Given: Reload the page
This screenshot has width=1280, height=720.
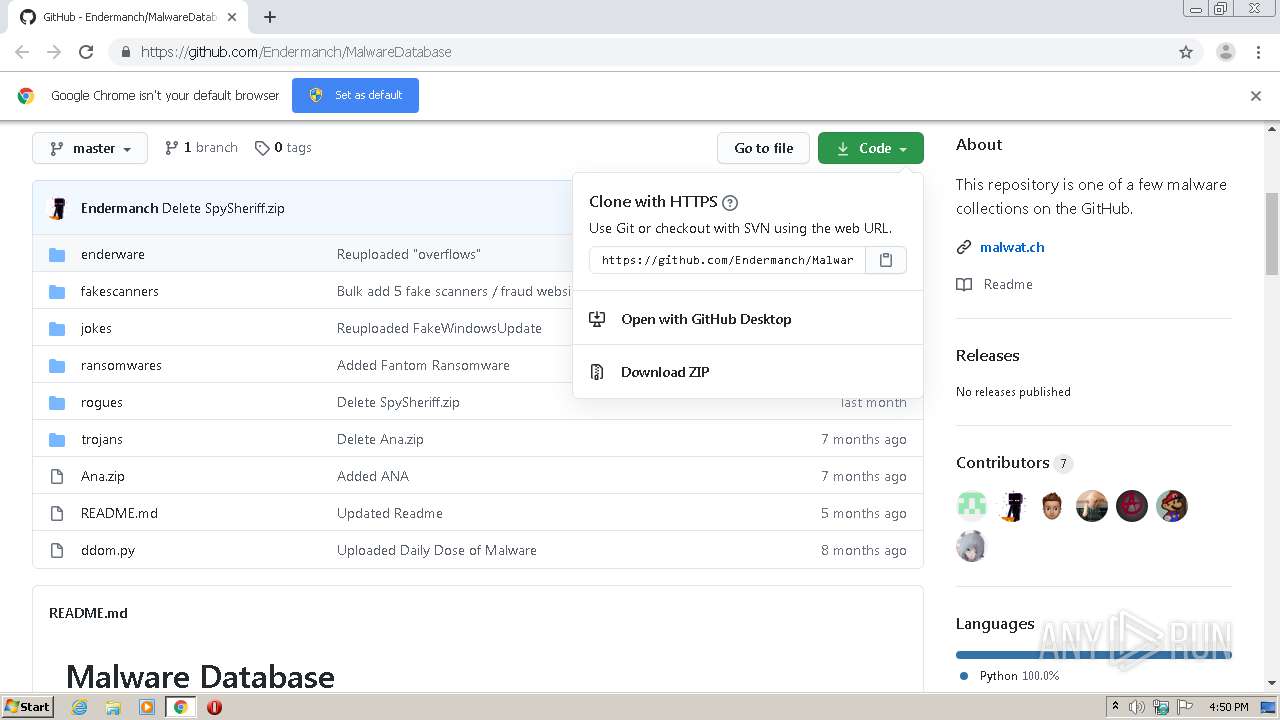Looking at the screenshot, I should 86,52.
